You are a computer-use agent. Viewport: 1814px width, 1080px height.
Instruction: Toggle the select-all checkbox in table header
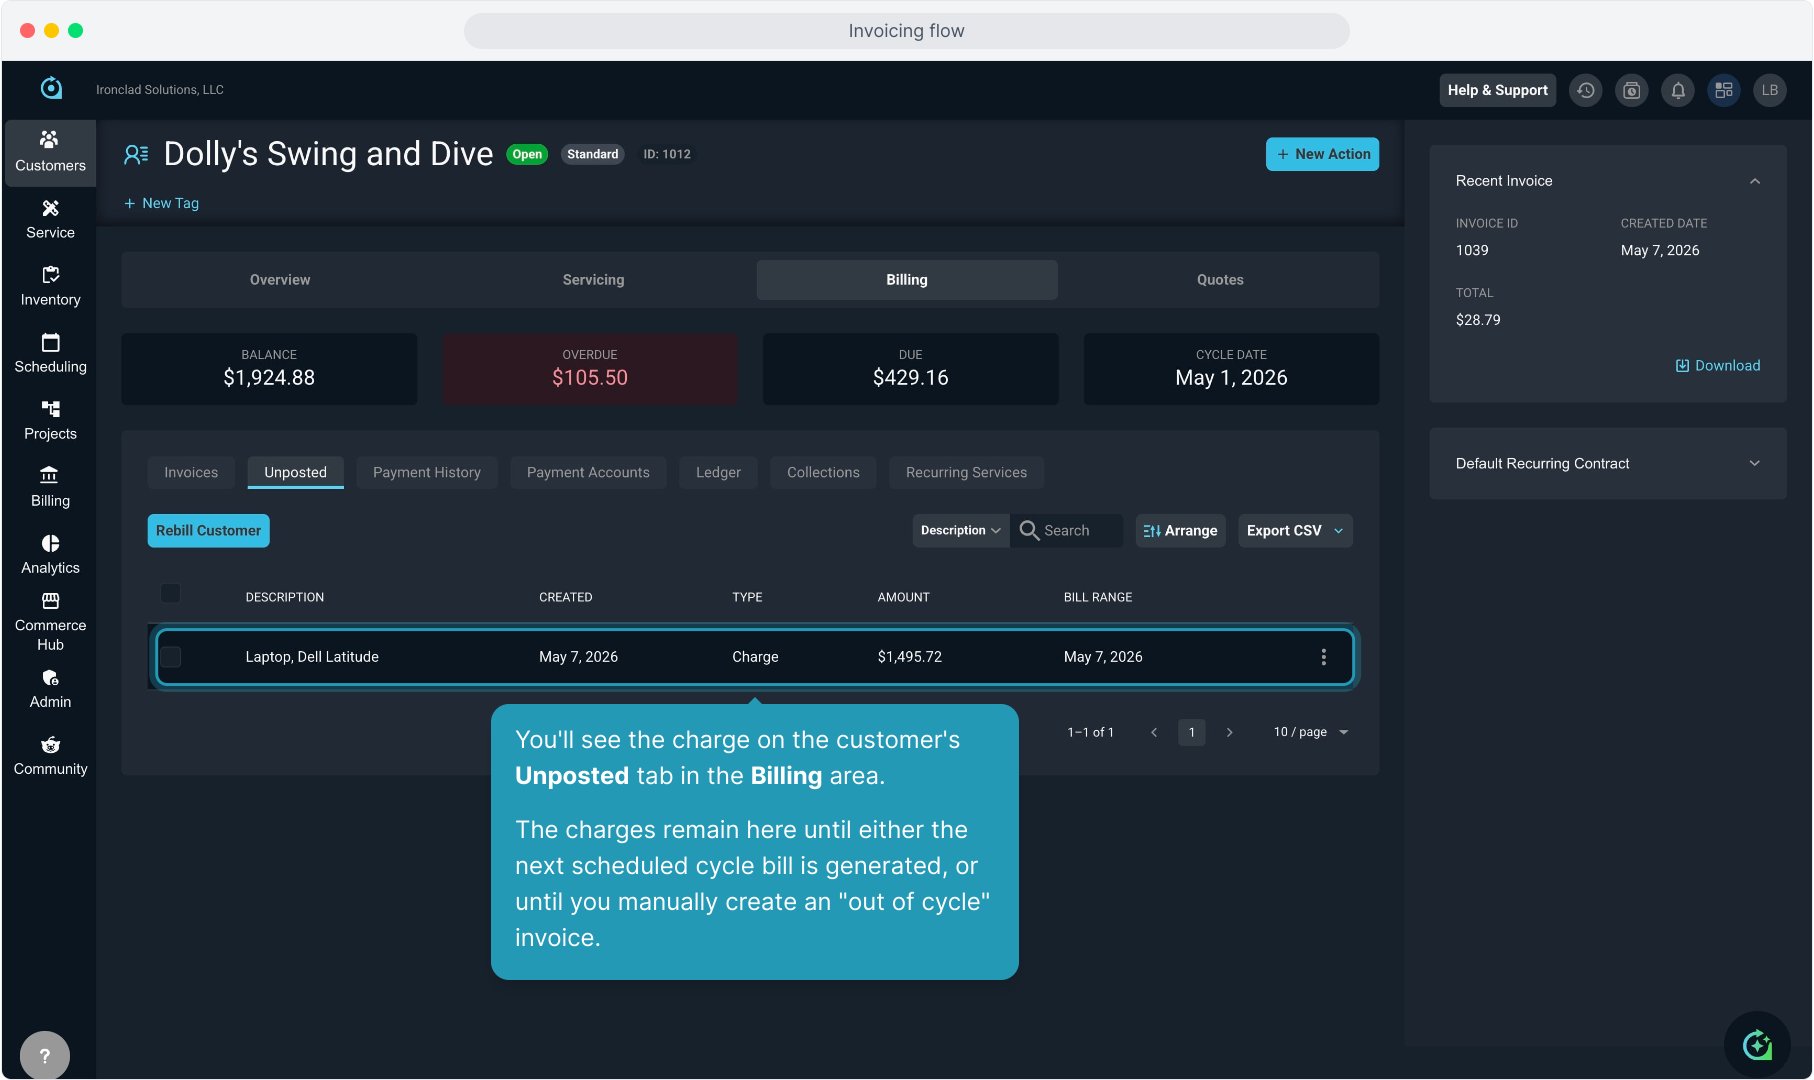coord(171,594)
